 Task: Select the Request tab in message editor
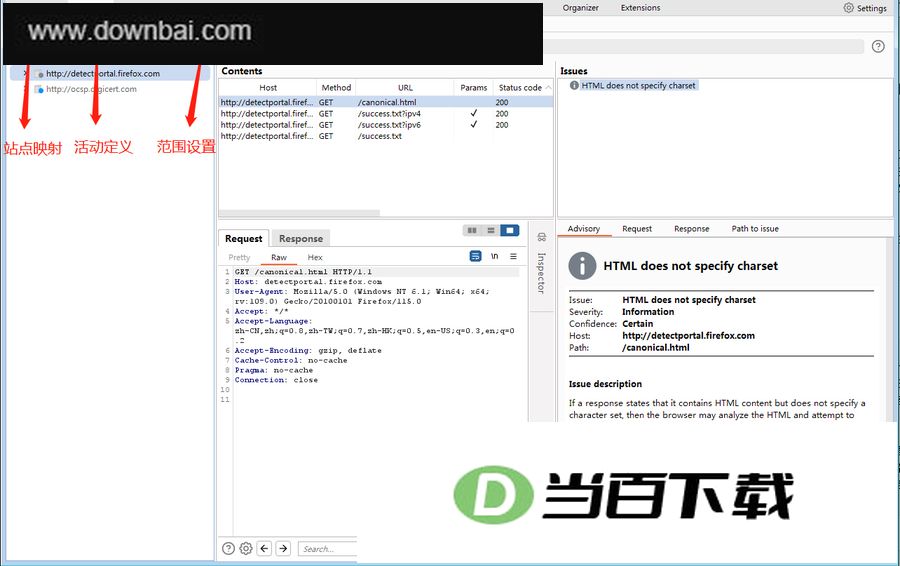243,238
